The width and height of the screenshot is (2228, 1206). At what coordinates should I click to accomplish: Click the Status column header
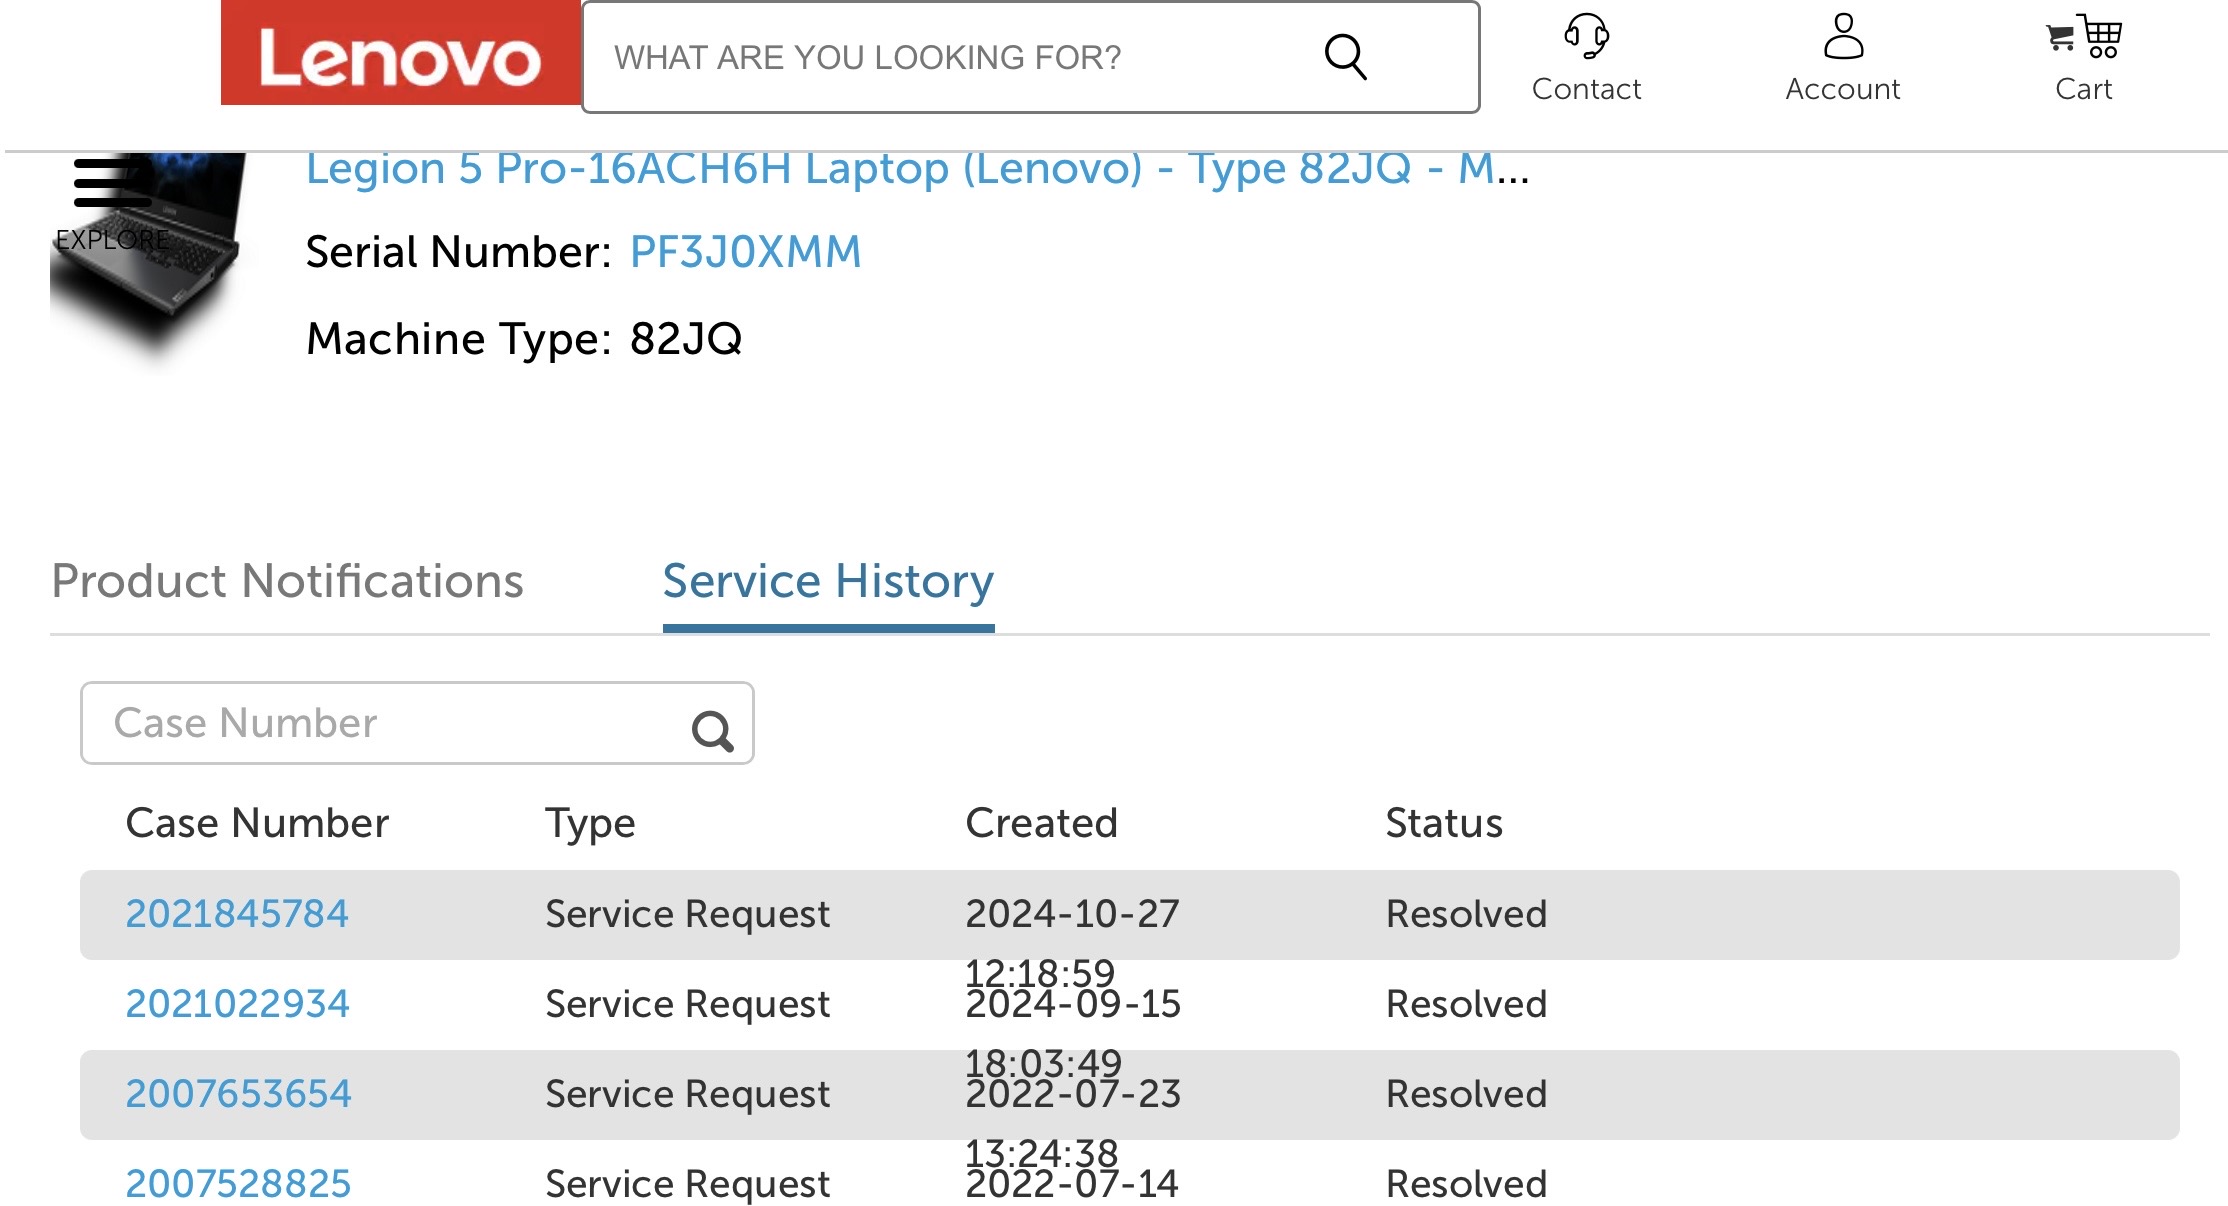click(x=1443, y=823)
